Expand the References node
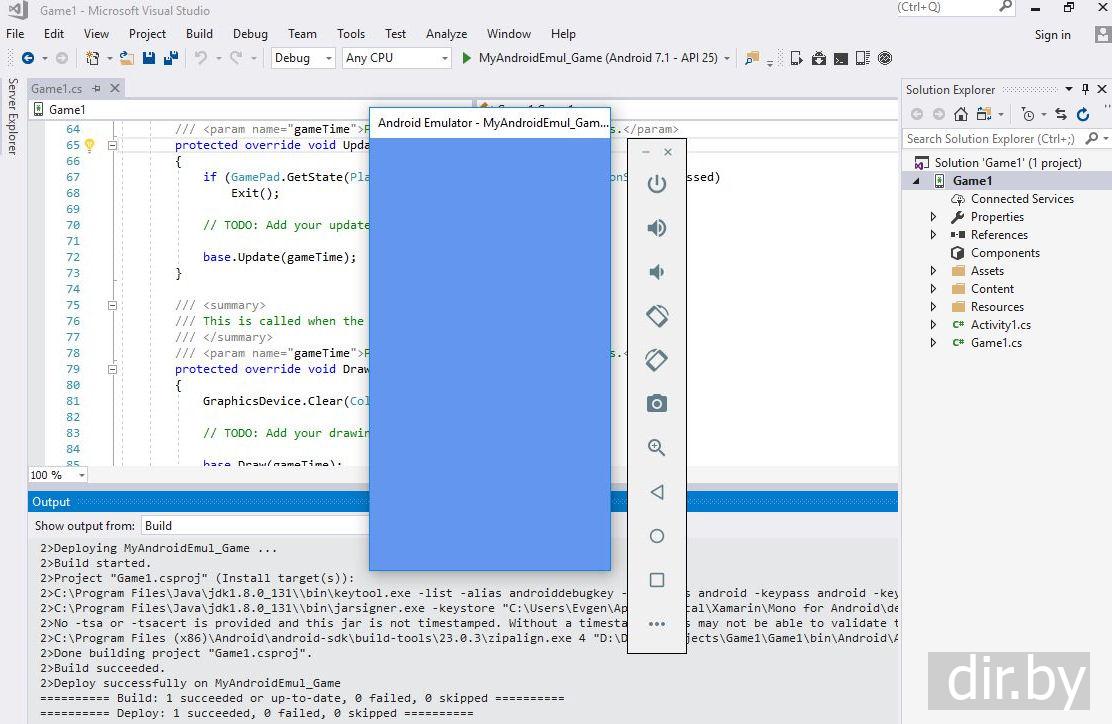 [x=934, y=235]
